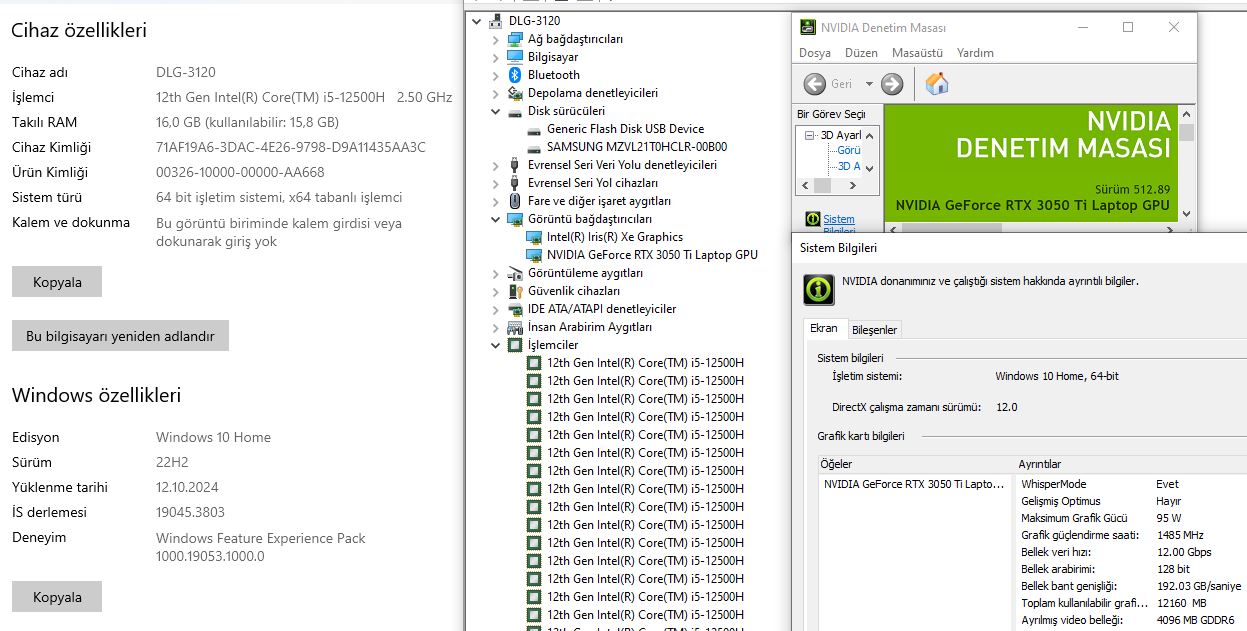Click the Fare ve diğer işaret aygıtları mouse icon

(515, 201)
